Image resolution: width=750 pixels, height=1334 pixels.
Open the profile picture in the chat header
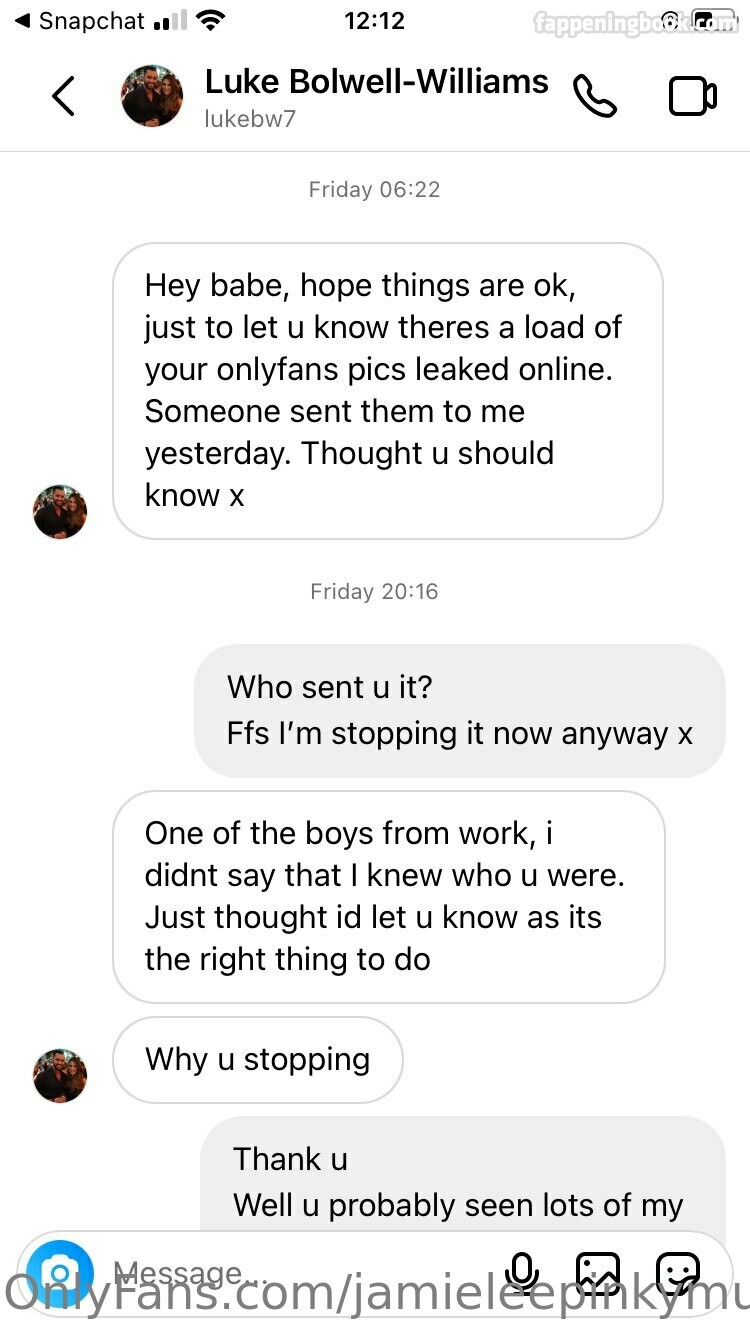click(152, 96)
